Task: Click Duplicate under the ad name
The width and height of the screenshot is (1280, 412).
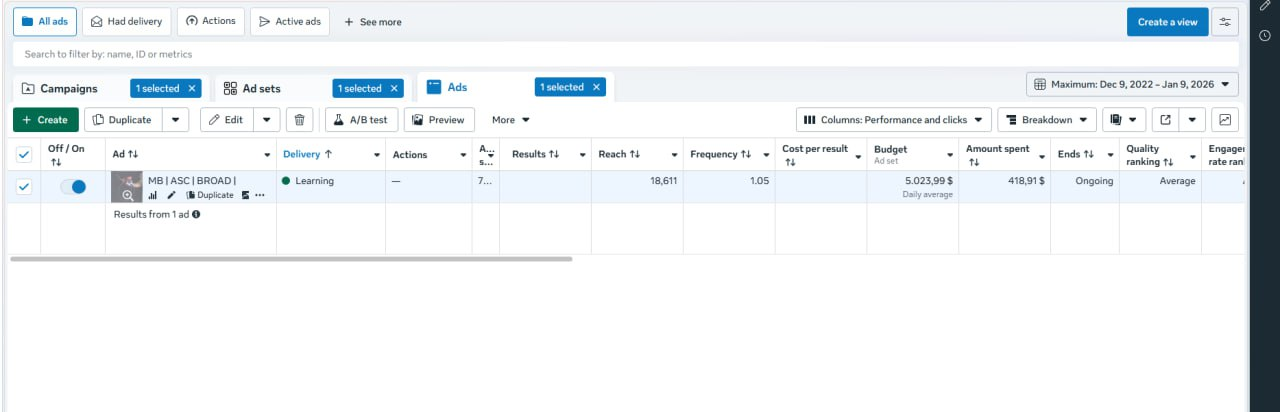Action: coord(210,195)
